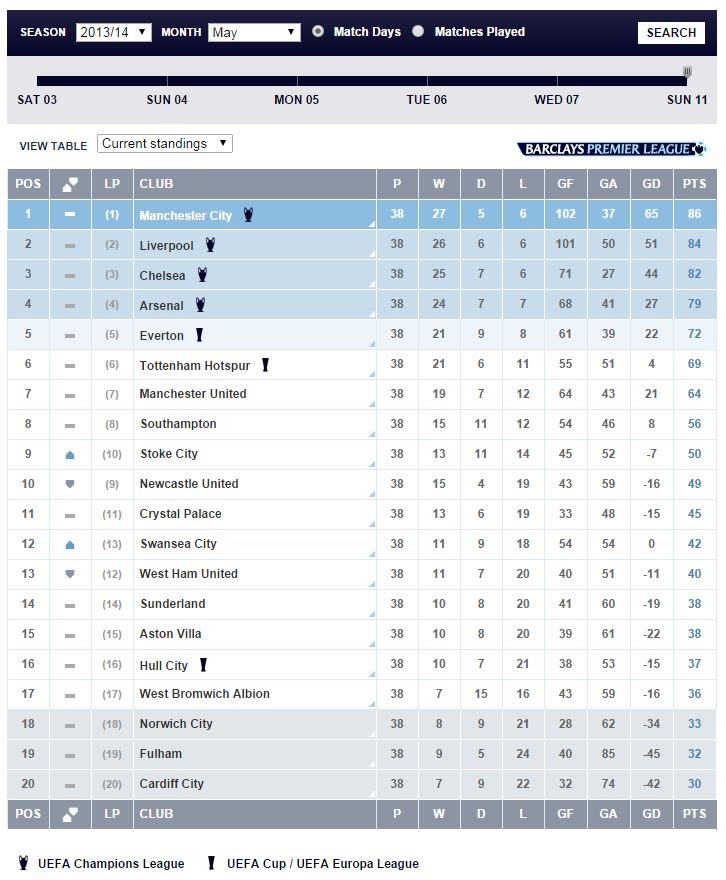The height and width of the screenshot is (880, 726).
Task: Sort table by GD column header
Action: [651, 184]
